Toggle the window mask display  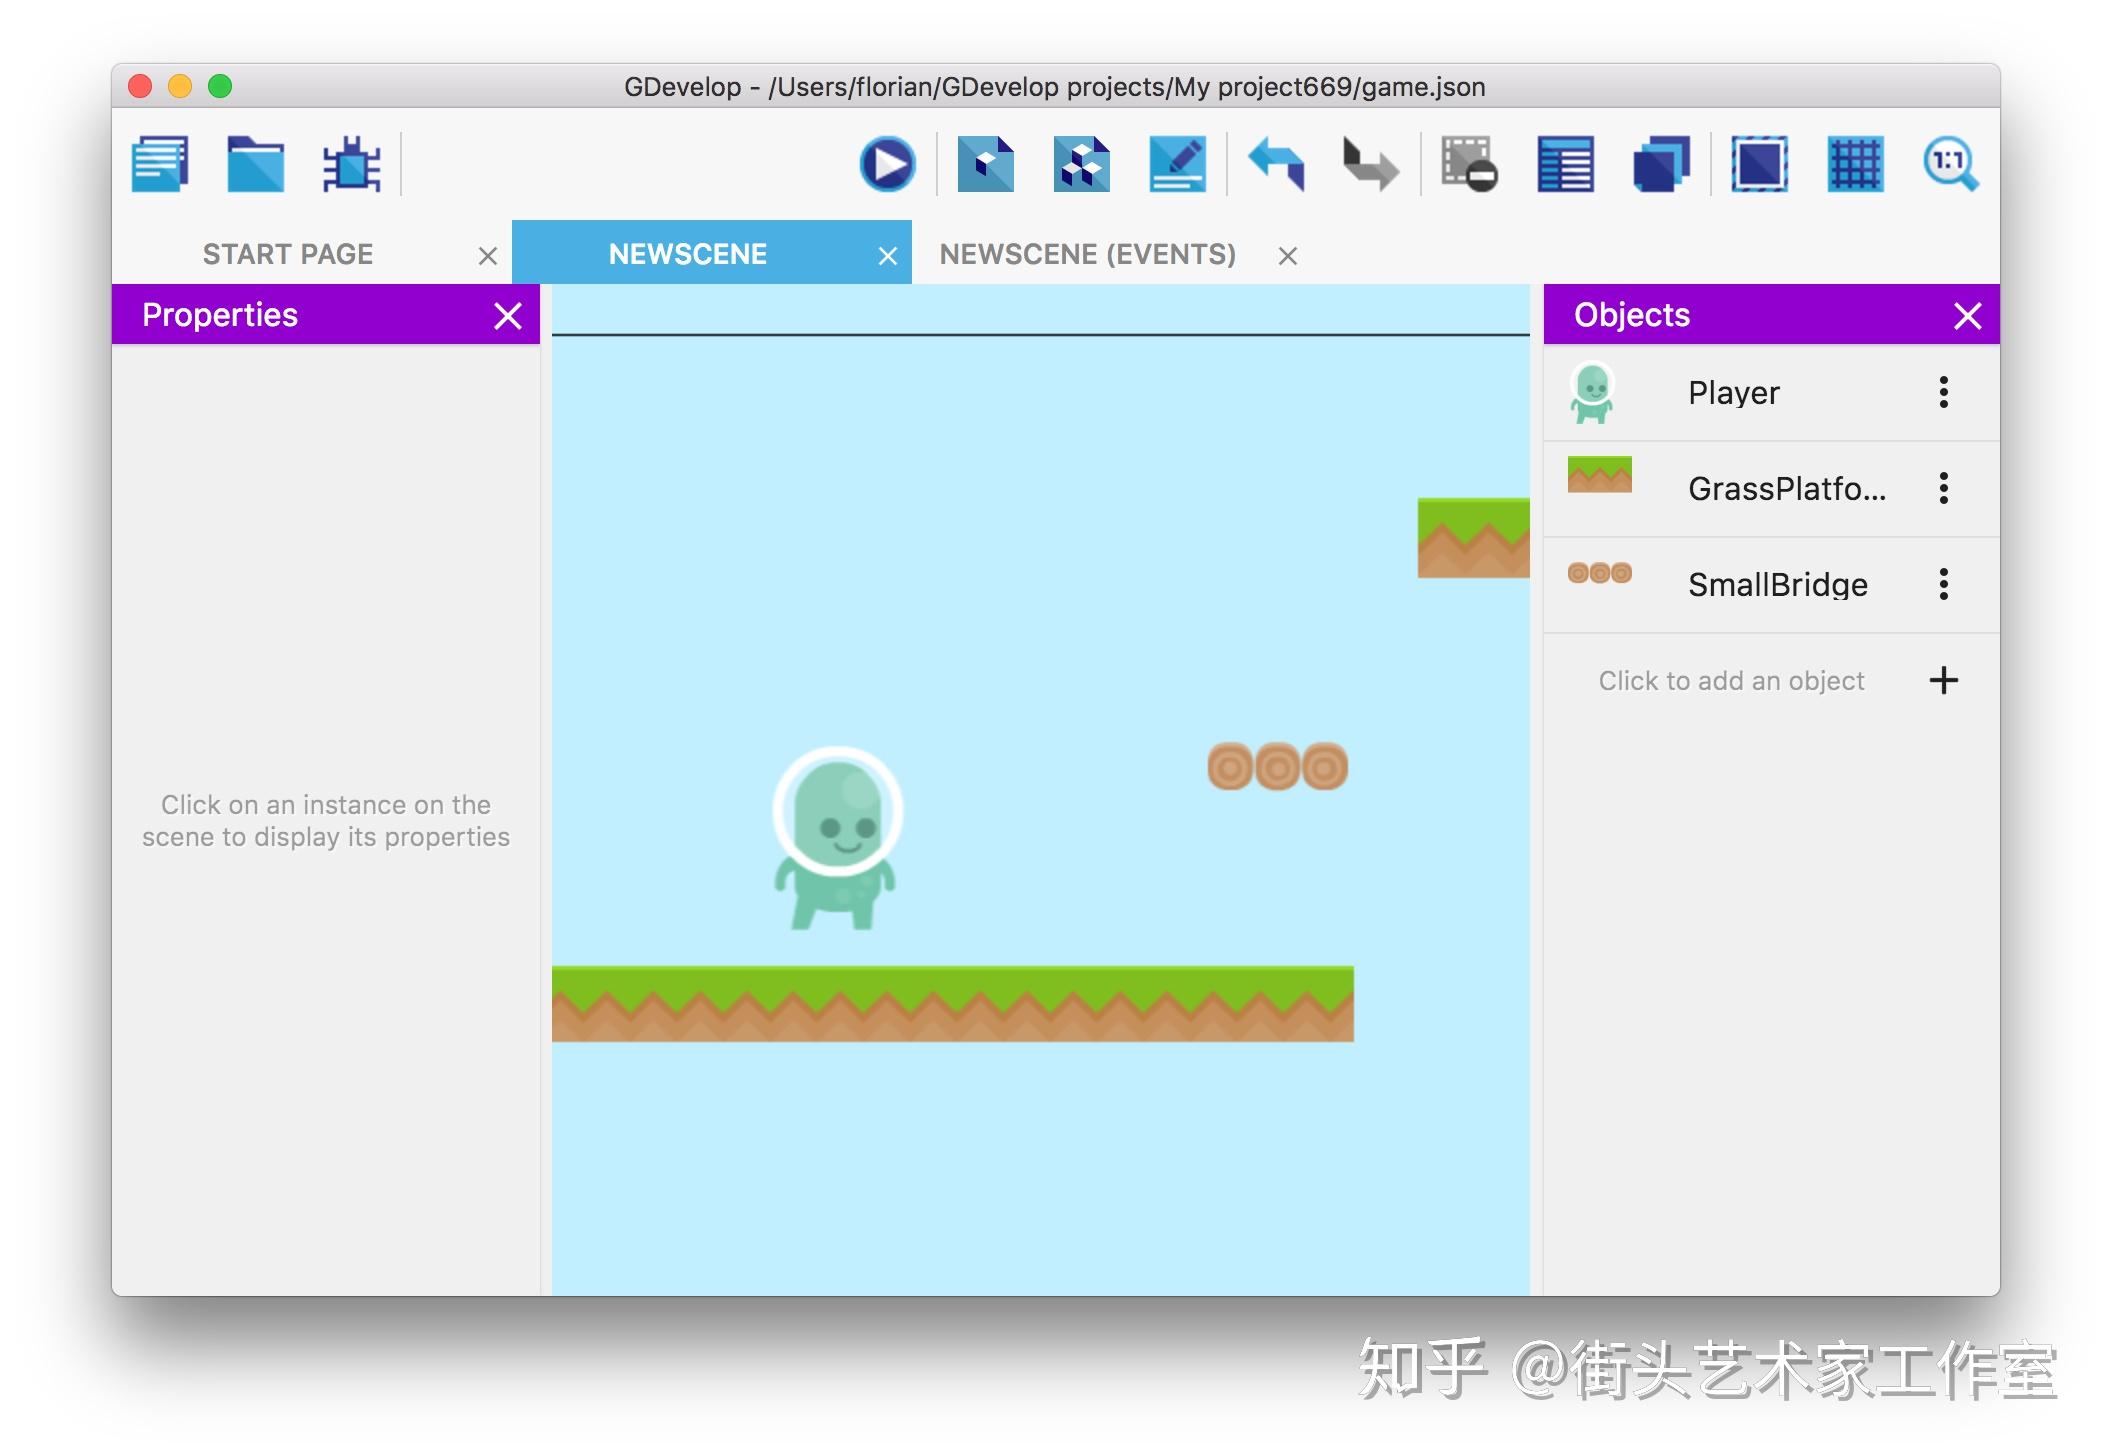pos(1759,164)
